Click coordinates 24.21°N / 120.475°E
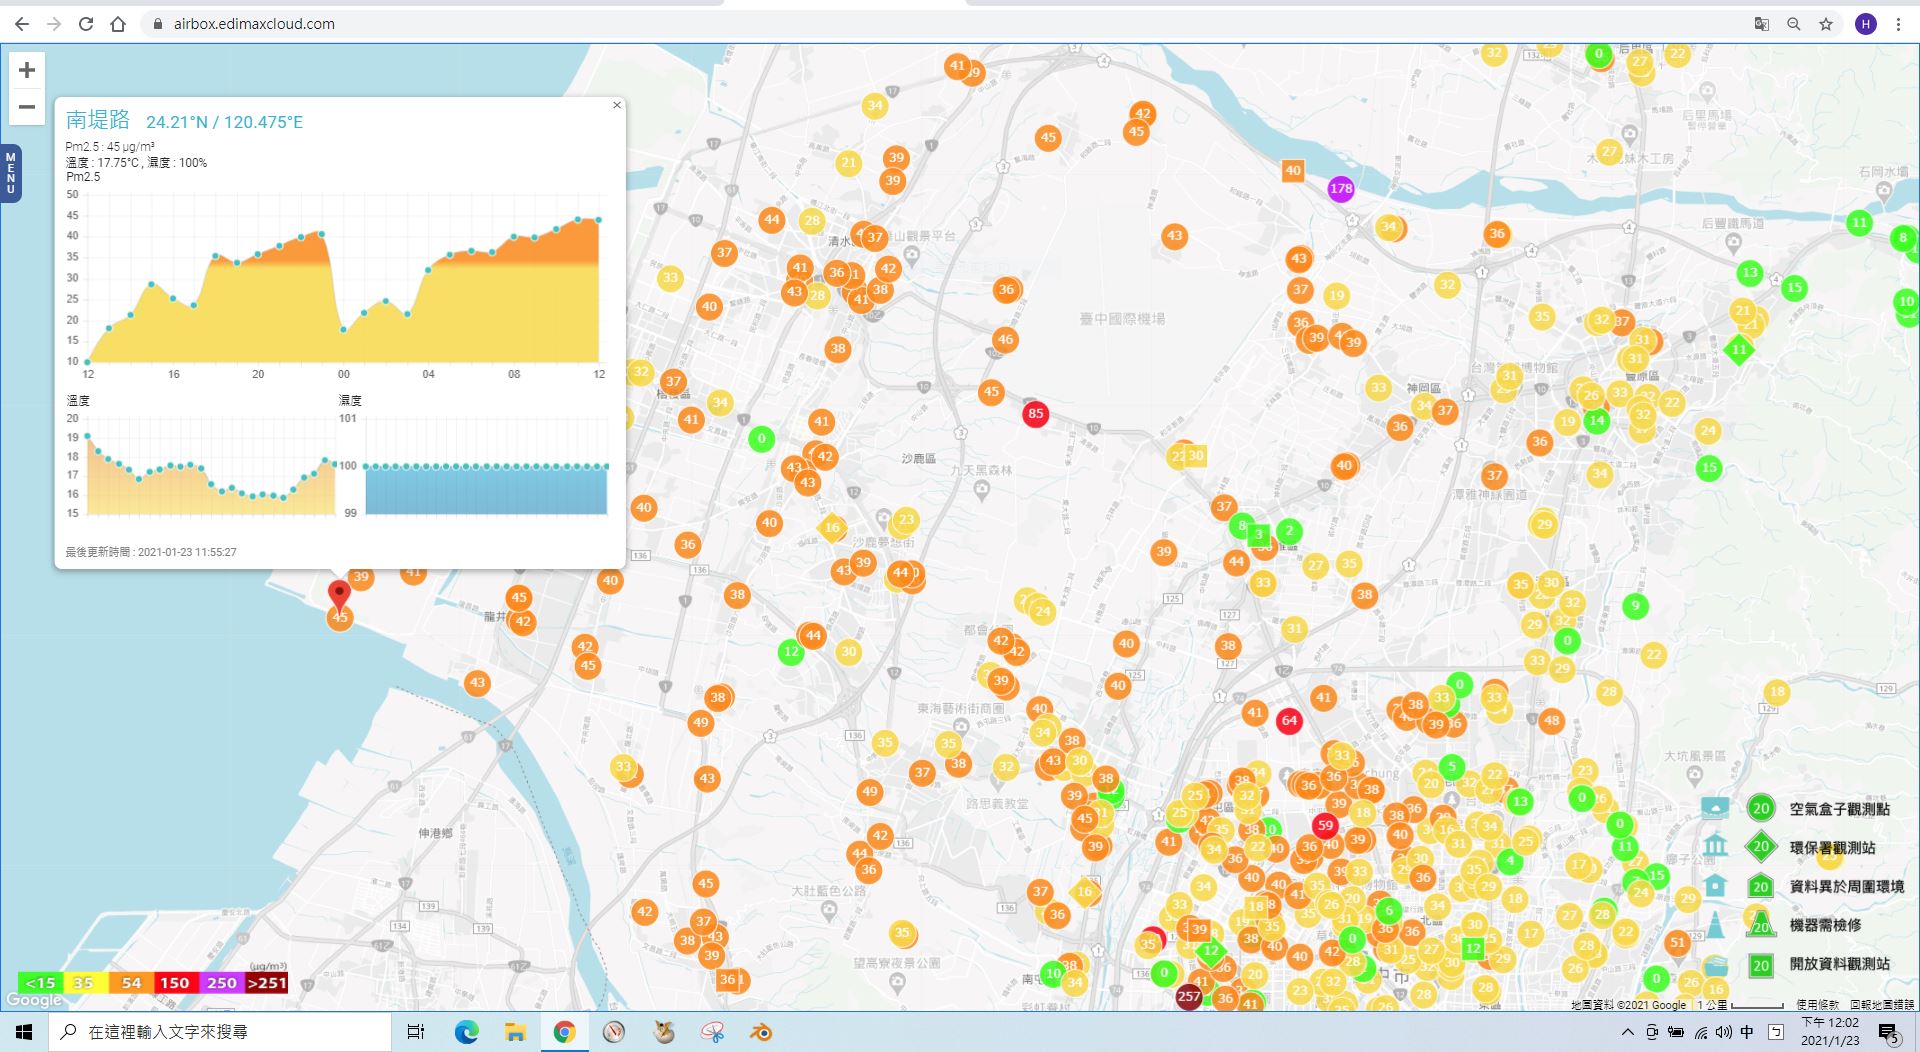Image resolution: width=1920 pixels, height=1052 pixels. click(224, 122)
